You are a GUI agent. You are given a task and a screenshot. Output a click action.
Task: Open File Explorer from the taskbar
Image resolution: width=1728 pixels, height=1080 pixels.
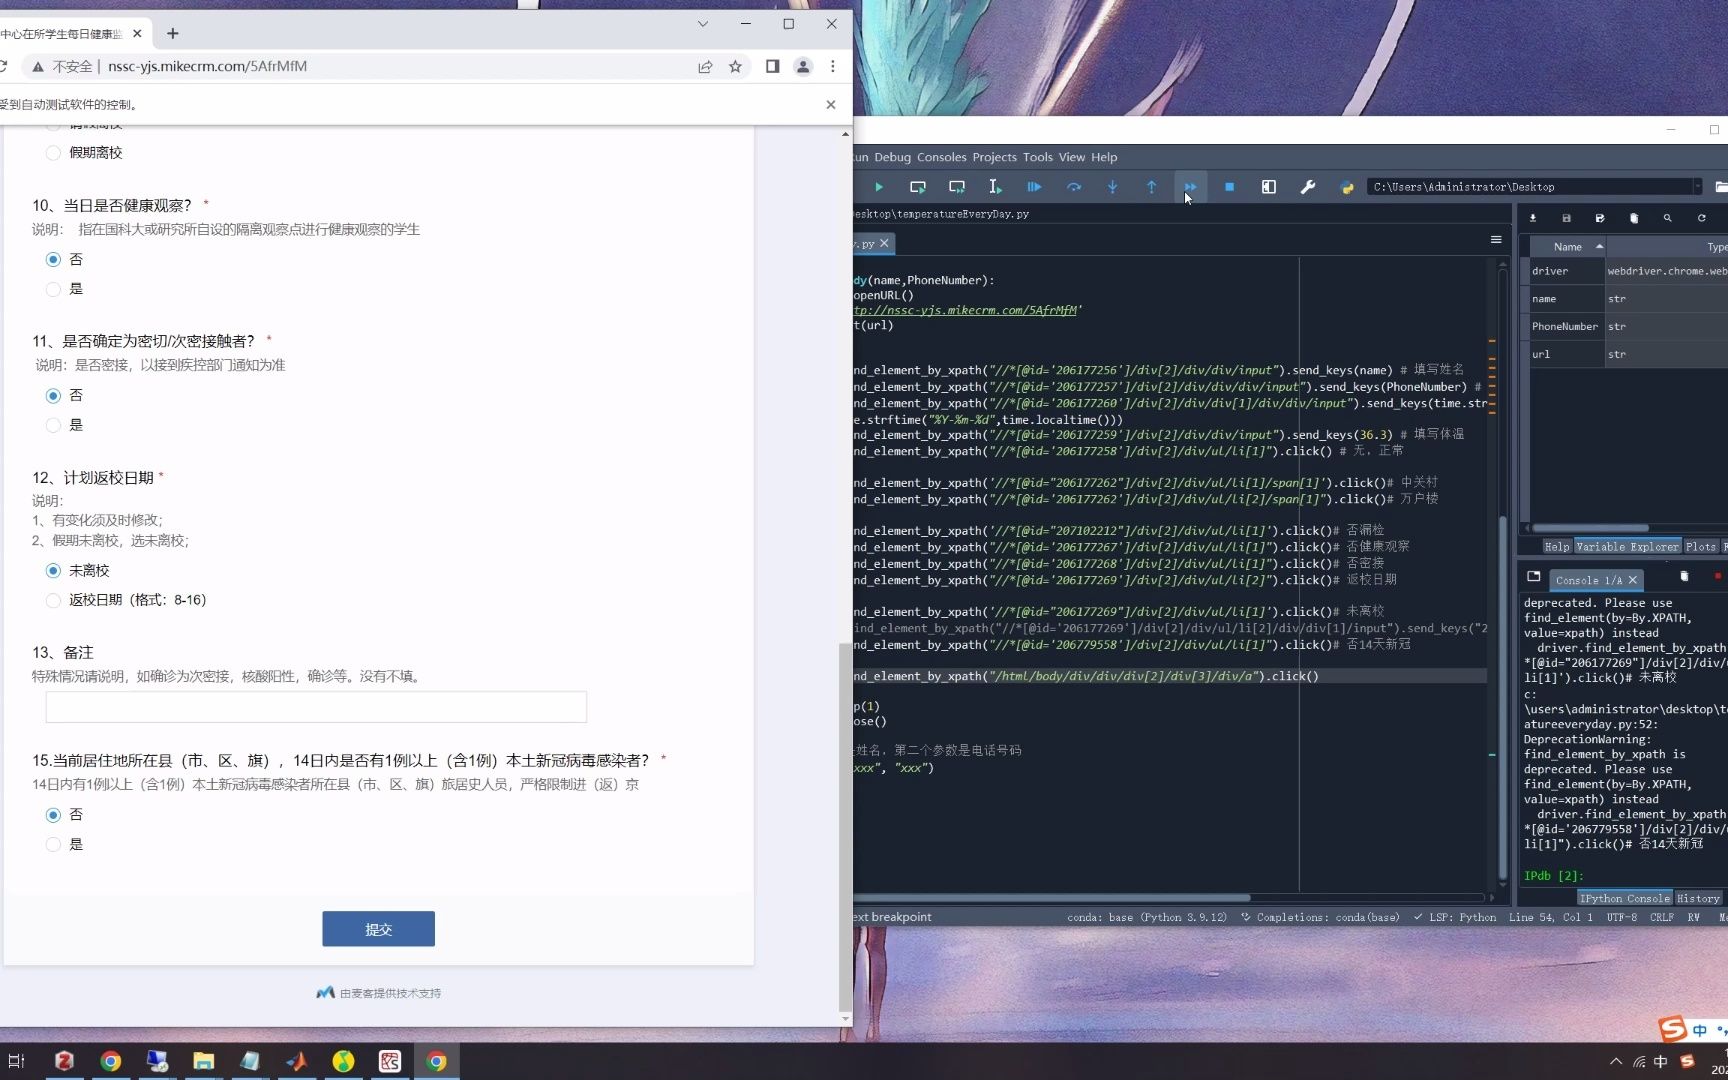(x=203, y=1061)
